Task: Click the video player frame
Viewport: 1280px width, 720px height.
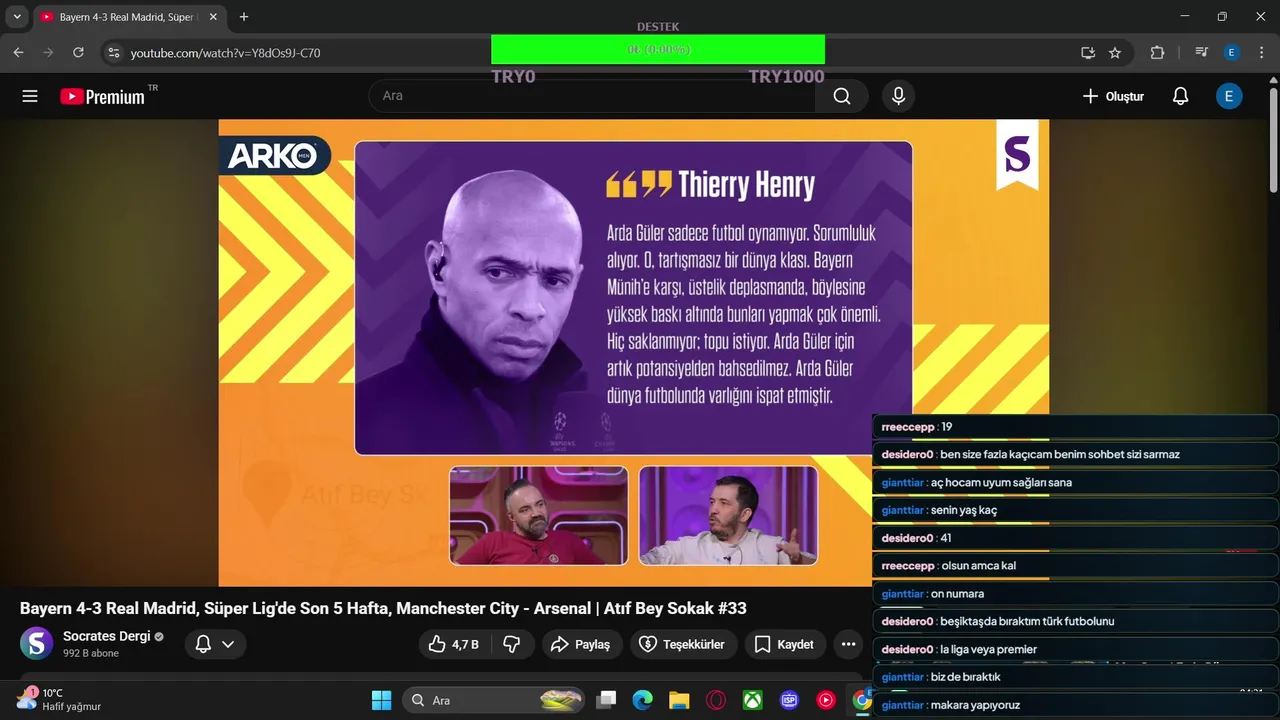Action: tap(634, 352)
